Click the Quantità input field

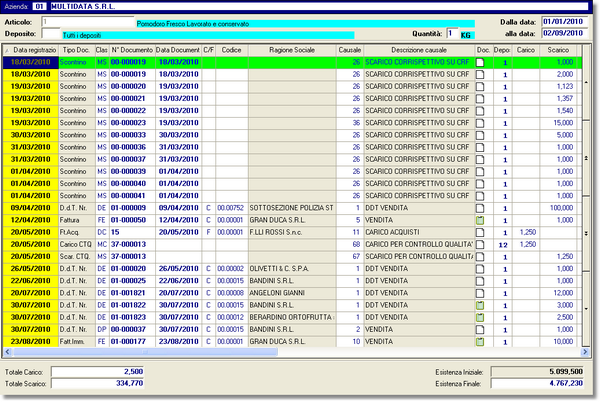[452, 34]
